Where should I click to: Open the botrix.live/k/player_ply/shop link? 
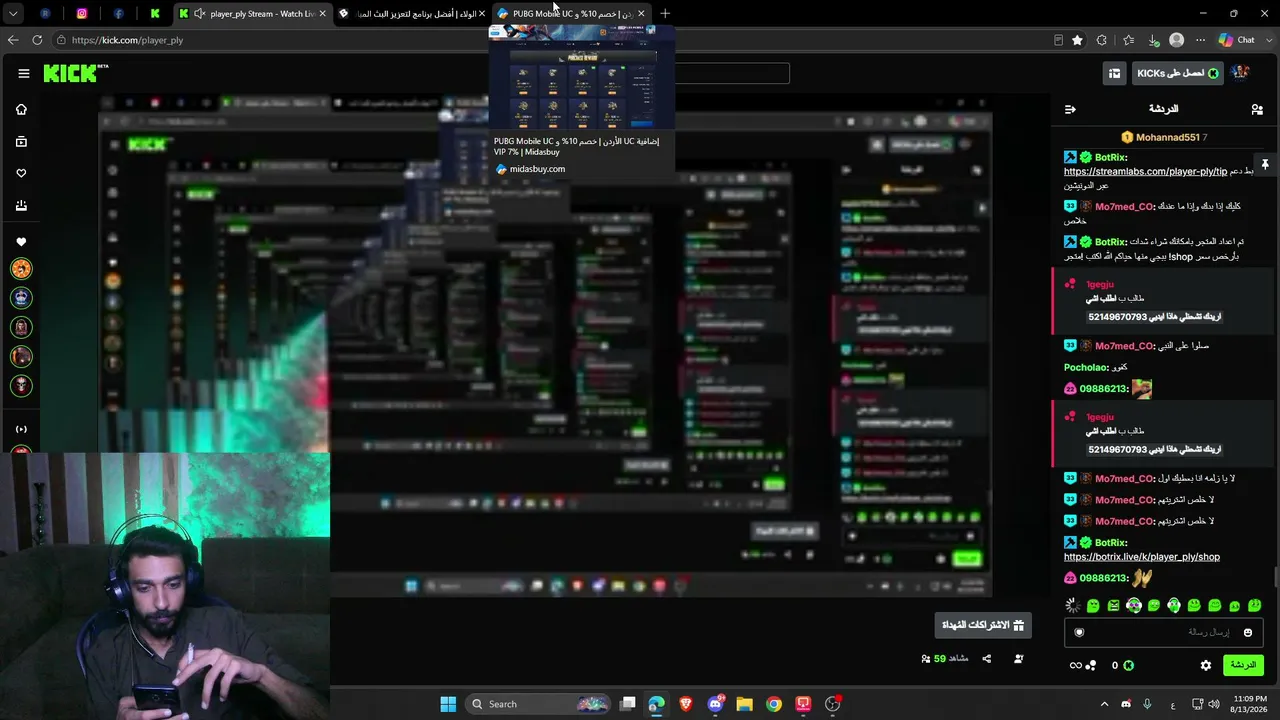pyautogui.click(x=1142, y=557)
